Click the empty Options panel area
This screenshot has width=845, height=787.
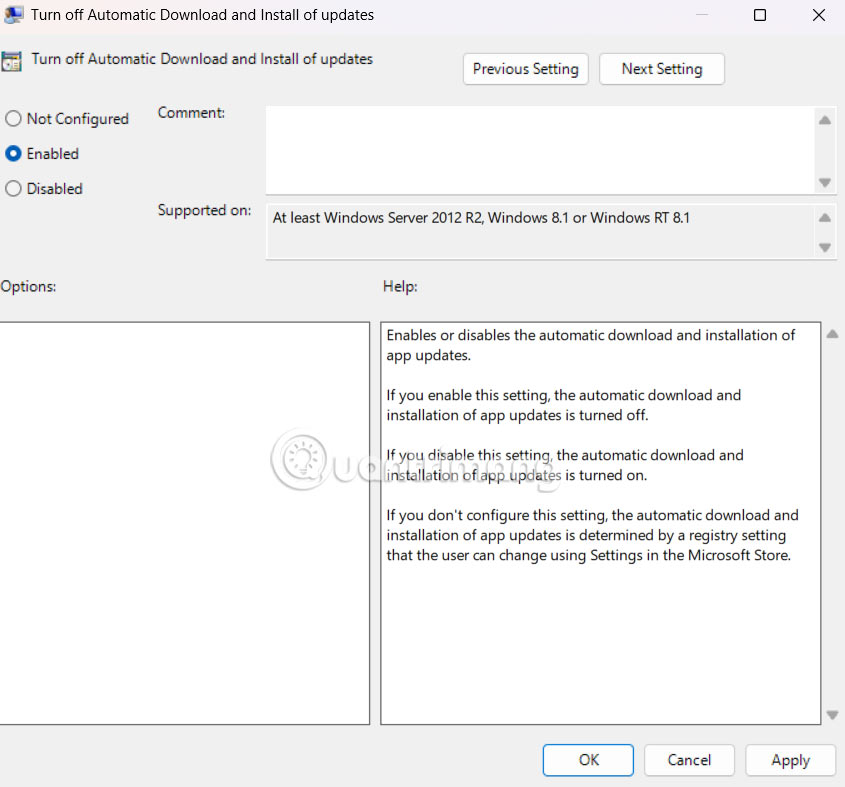[x=185, y=520]
